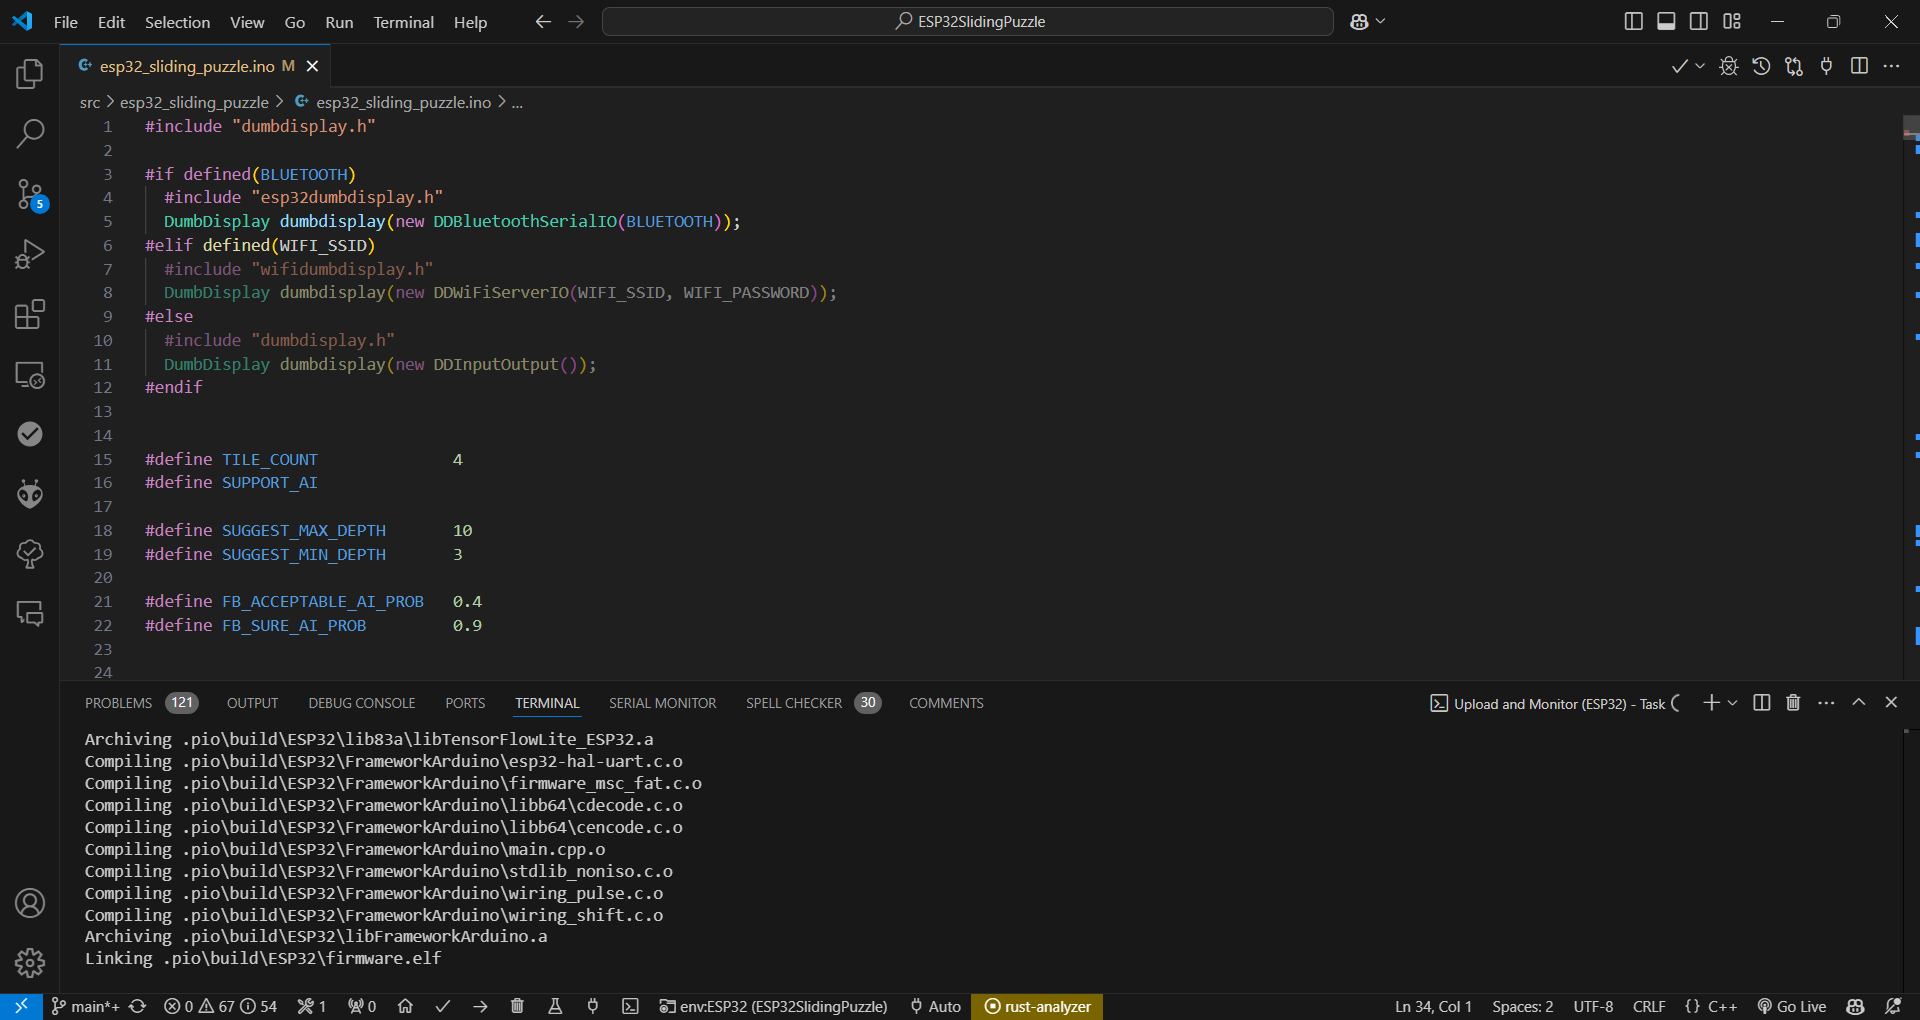Click the bug debug icon in editor toolbar
Viewport: 1920px width, 1020px height.
pyautogui.click(x=1729, y=66)
